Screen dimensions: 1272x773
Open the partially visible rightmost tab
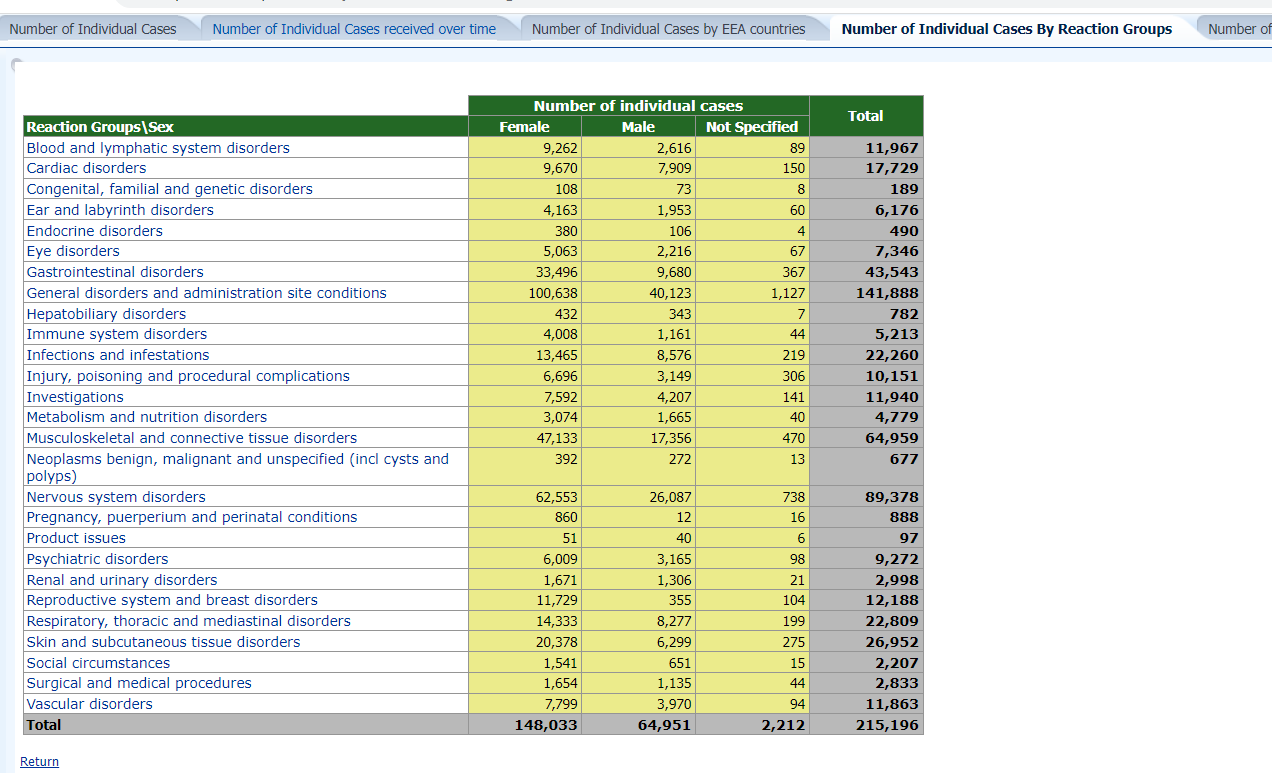click(x=1238, y=29)
